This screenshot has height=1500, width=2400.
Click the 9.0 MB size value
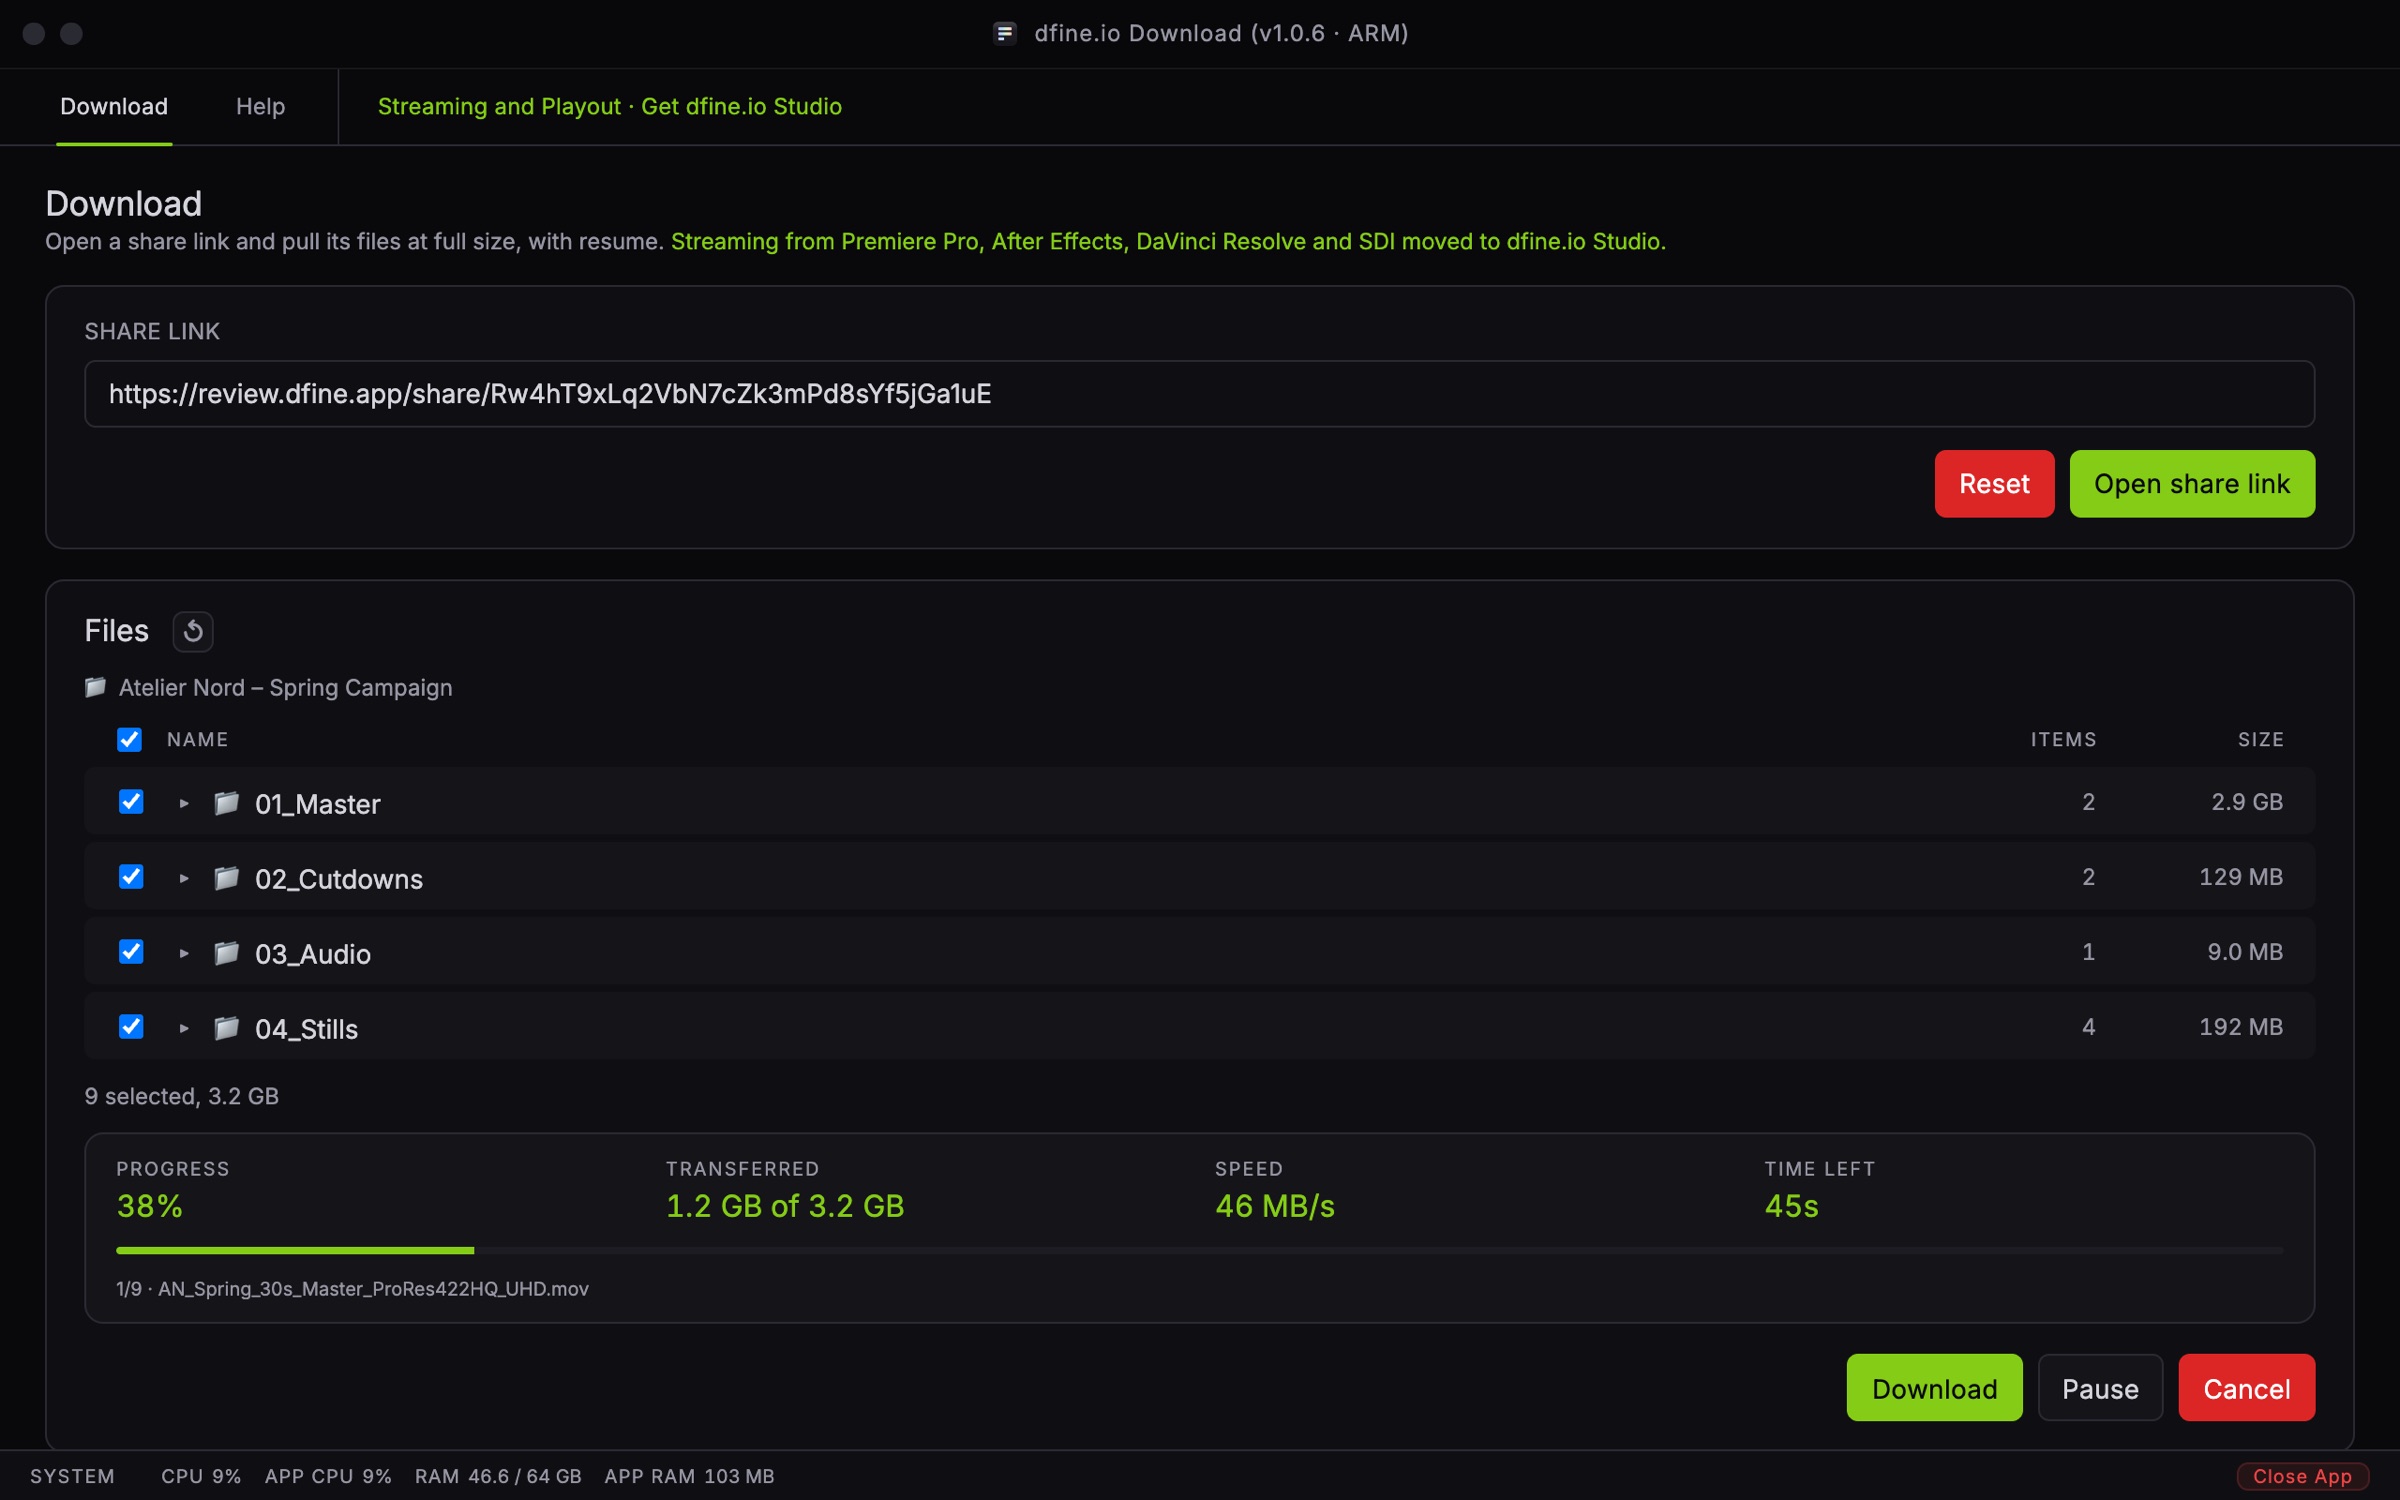pyautogui.click(x=2245, y=952)
